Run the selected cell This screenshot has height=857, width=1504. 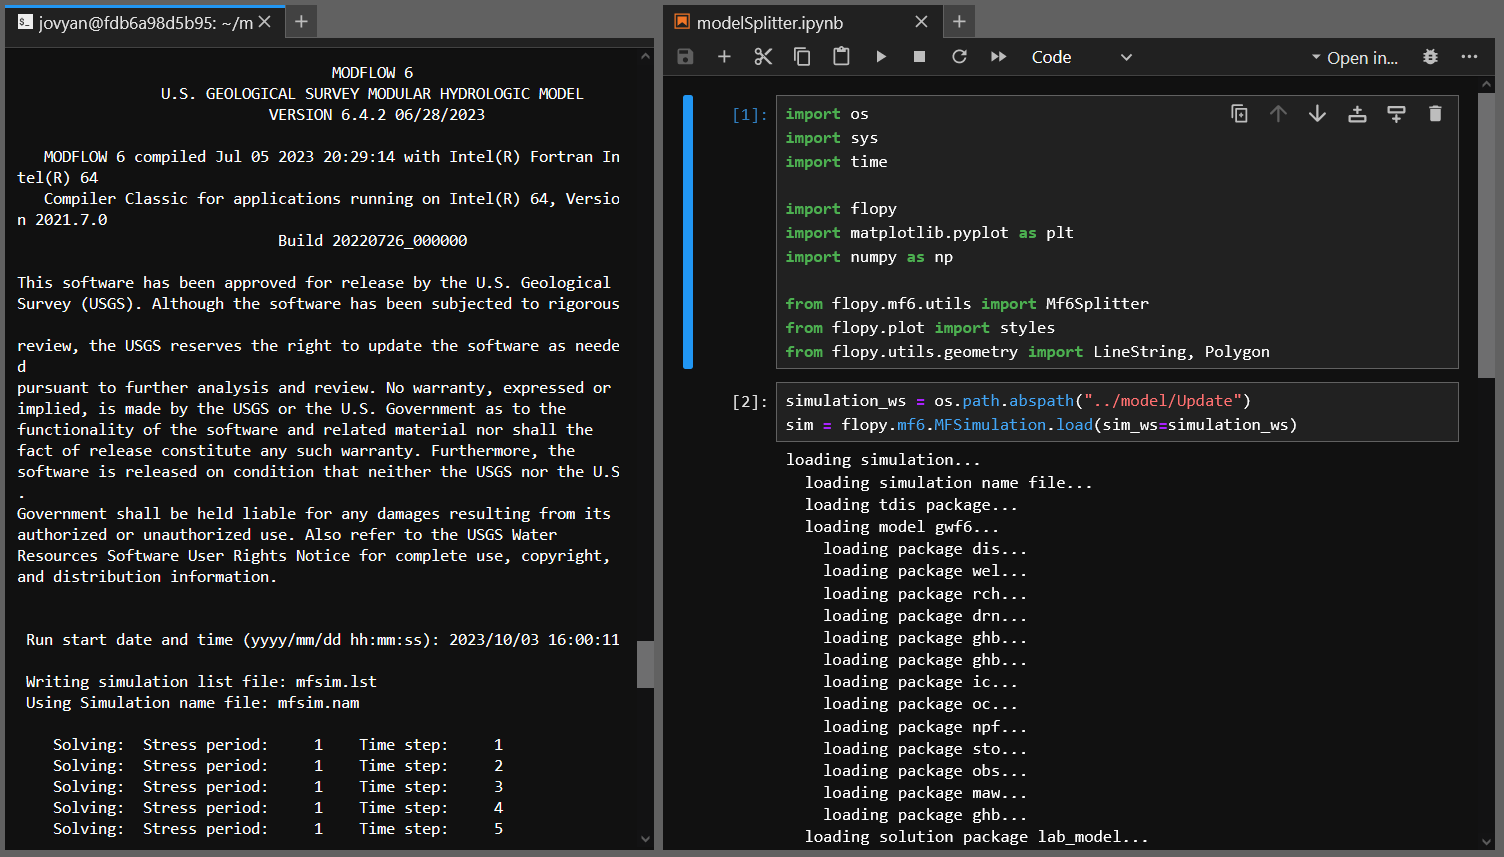tap(881, 57)
